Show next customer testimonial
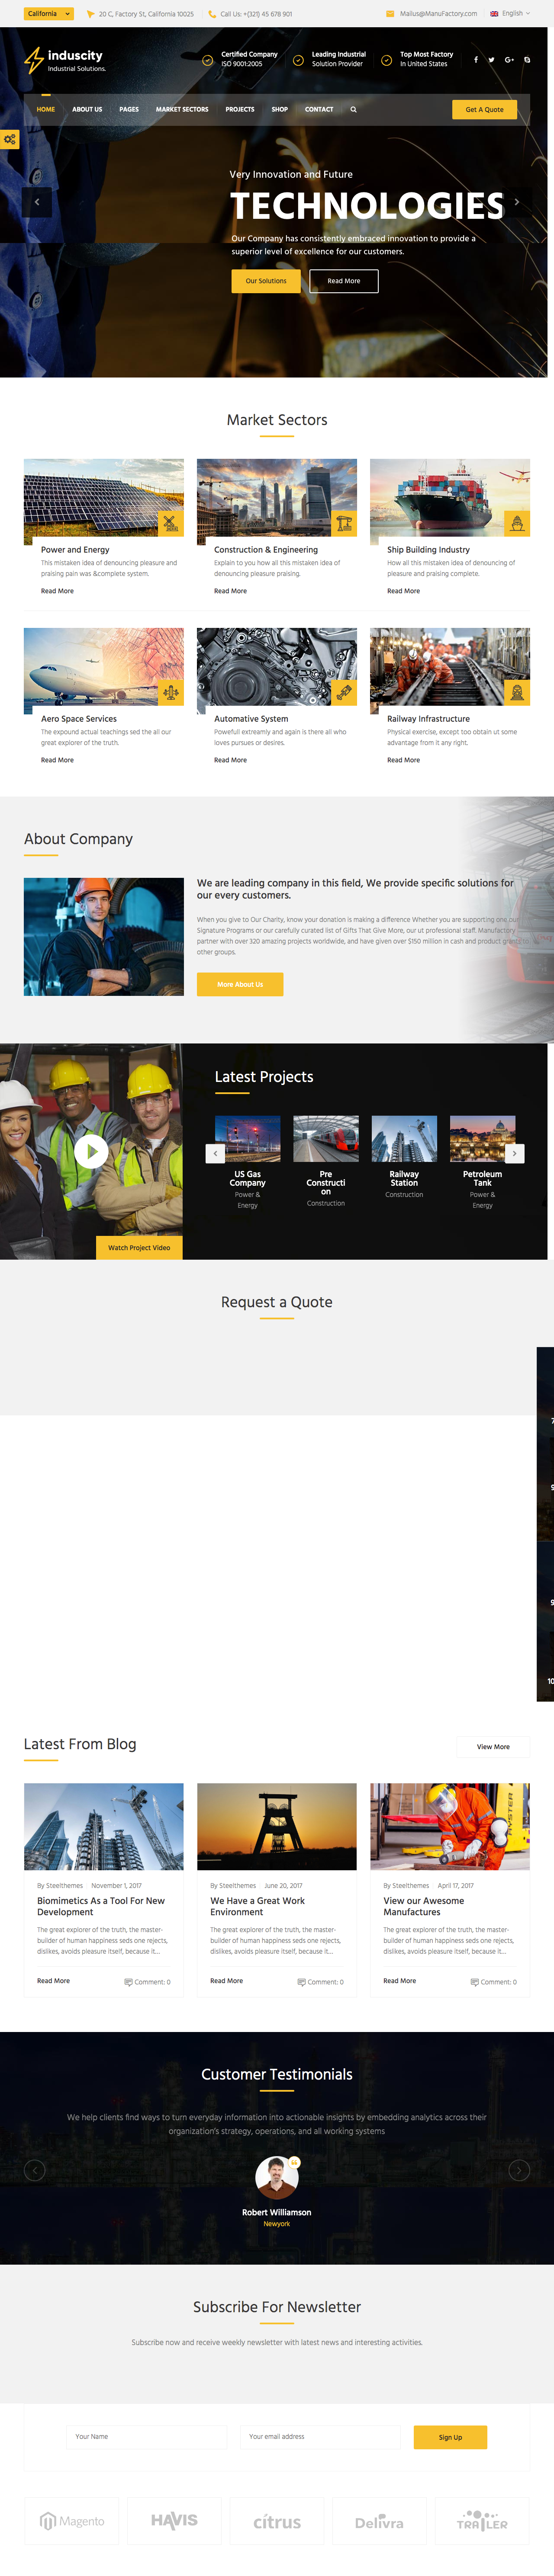The height and width of the screenshot is (2576, 554). coord(519,2170)
